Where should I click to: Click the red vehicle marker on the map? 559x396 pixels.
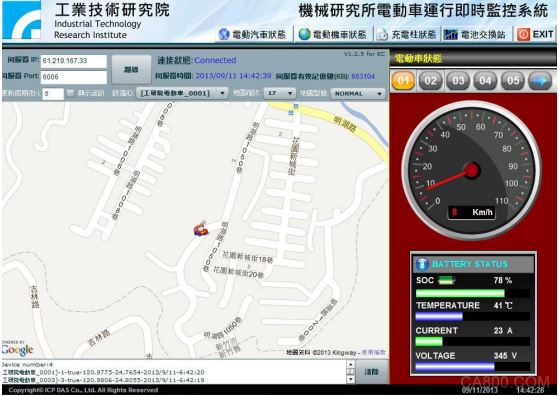tap(200, 229)
